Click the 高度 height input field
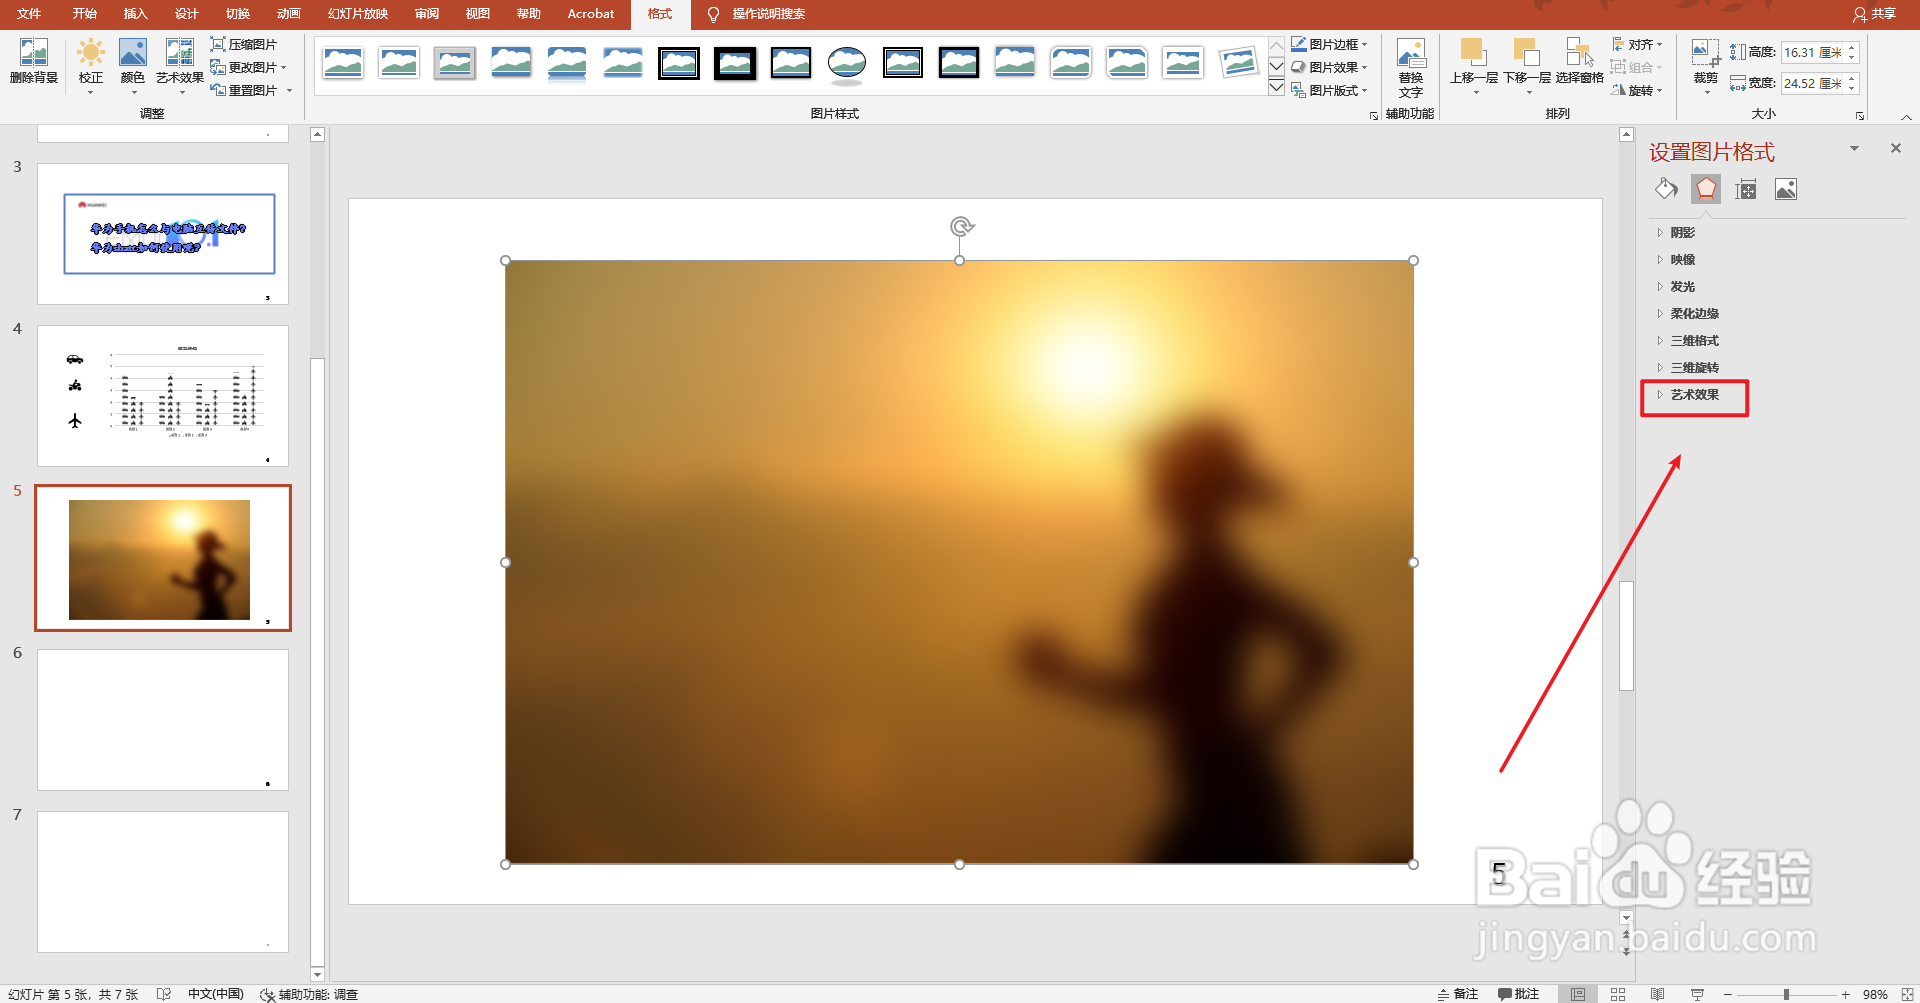1920x1003 pixels. pyautogui.click(x=1813, y=52)
